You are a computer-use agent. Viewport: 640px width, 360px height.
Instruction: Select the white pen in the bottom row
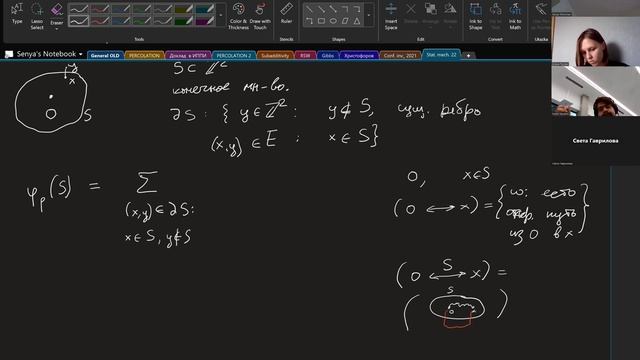coord(78,20)
